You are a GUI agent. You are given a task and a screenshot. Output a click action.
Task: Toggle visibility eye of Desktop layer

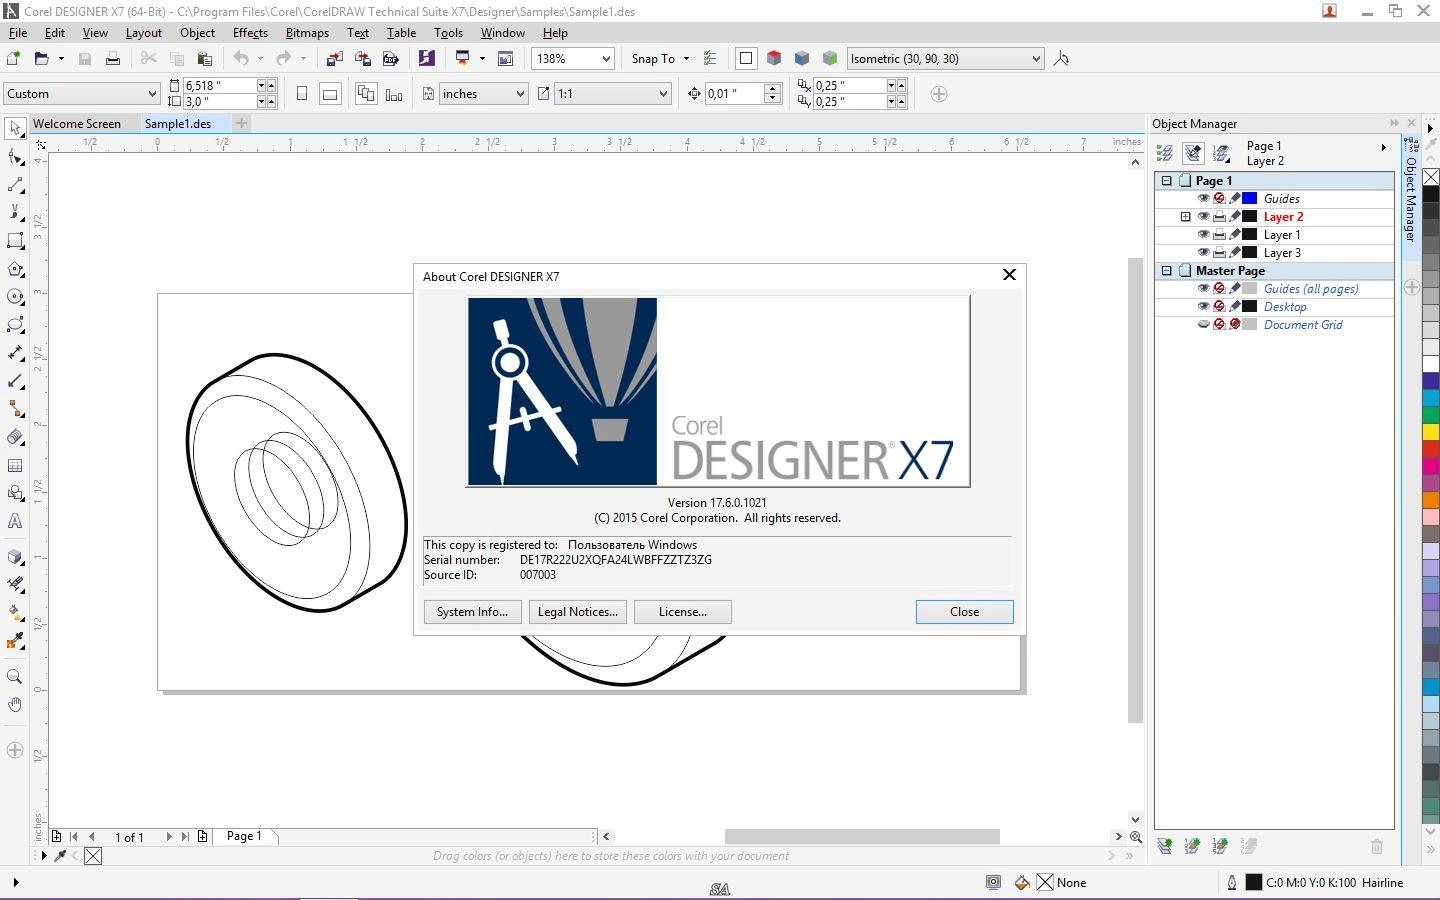[1204, 307]
